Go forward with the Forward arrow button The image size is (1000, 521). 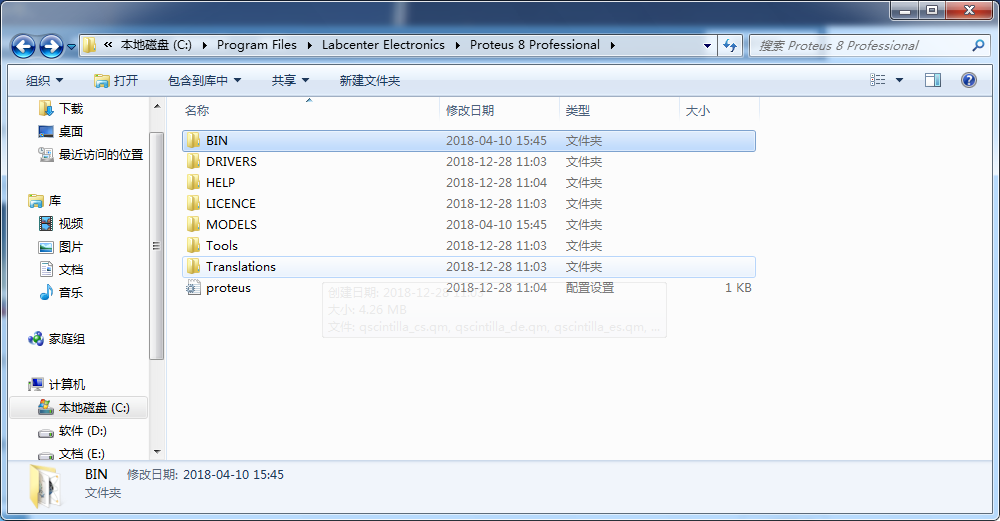pos(51,46)
